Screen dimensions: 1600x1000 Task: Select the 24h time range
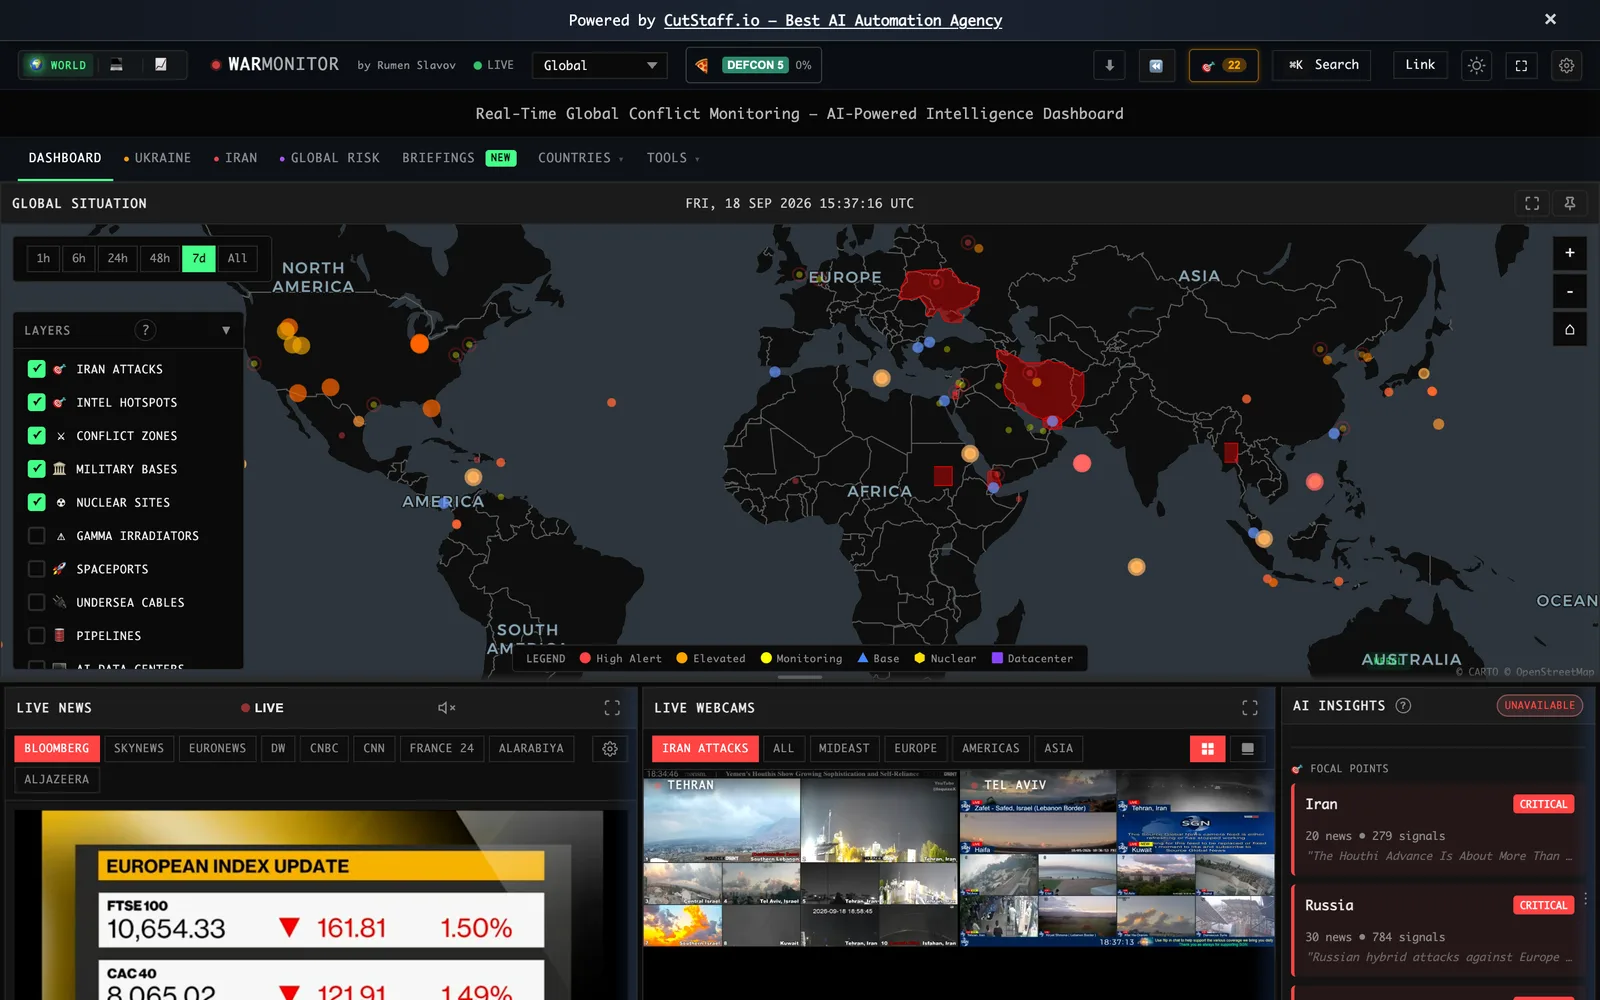[118, 258]
